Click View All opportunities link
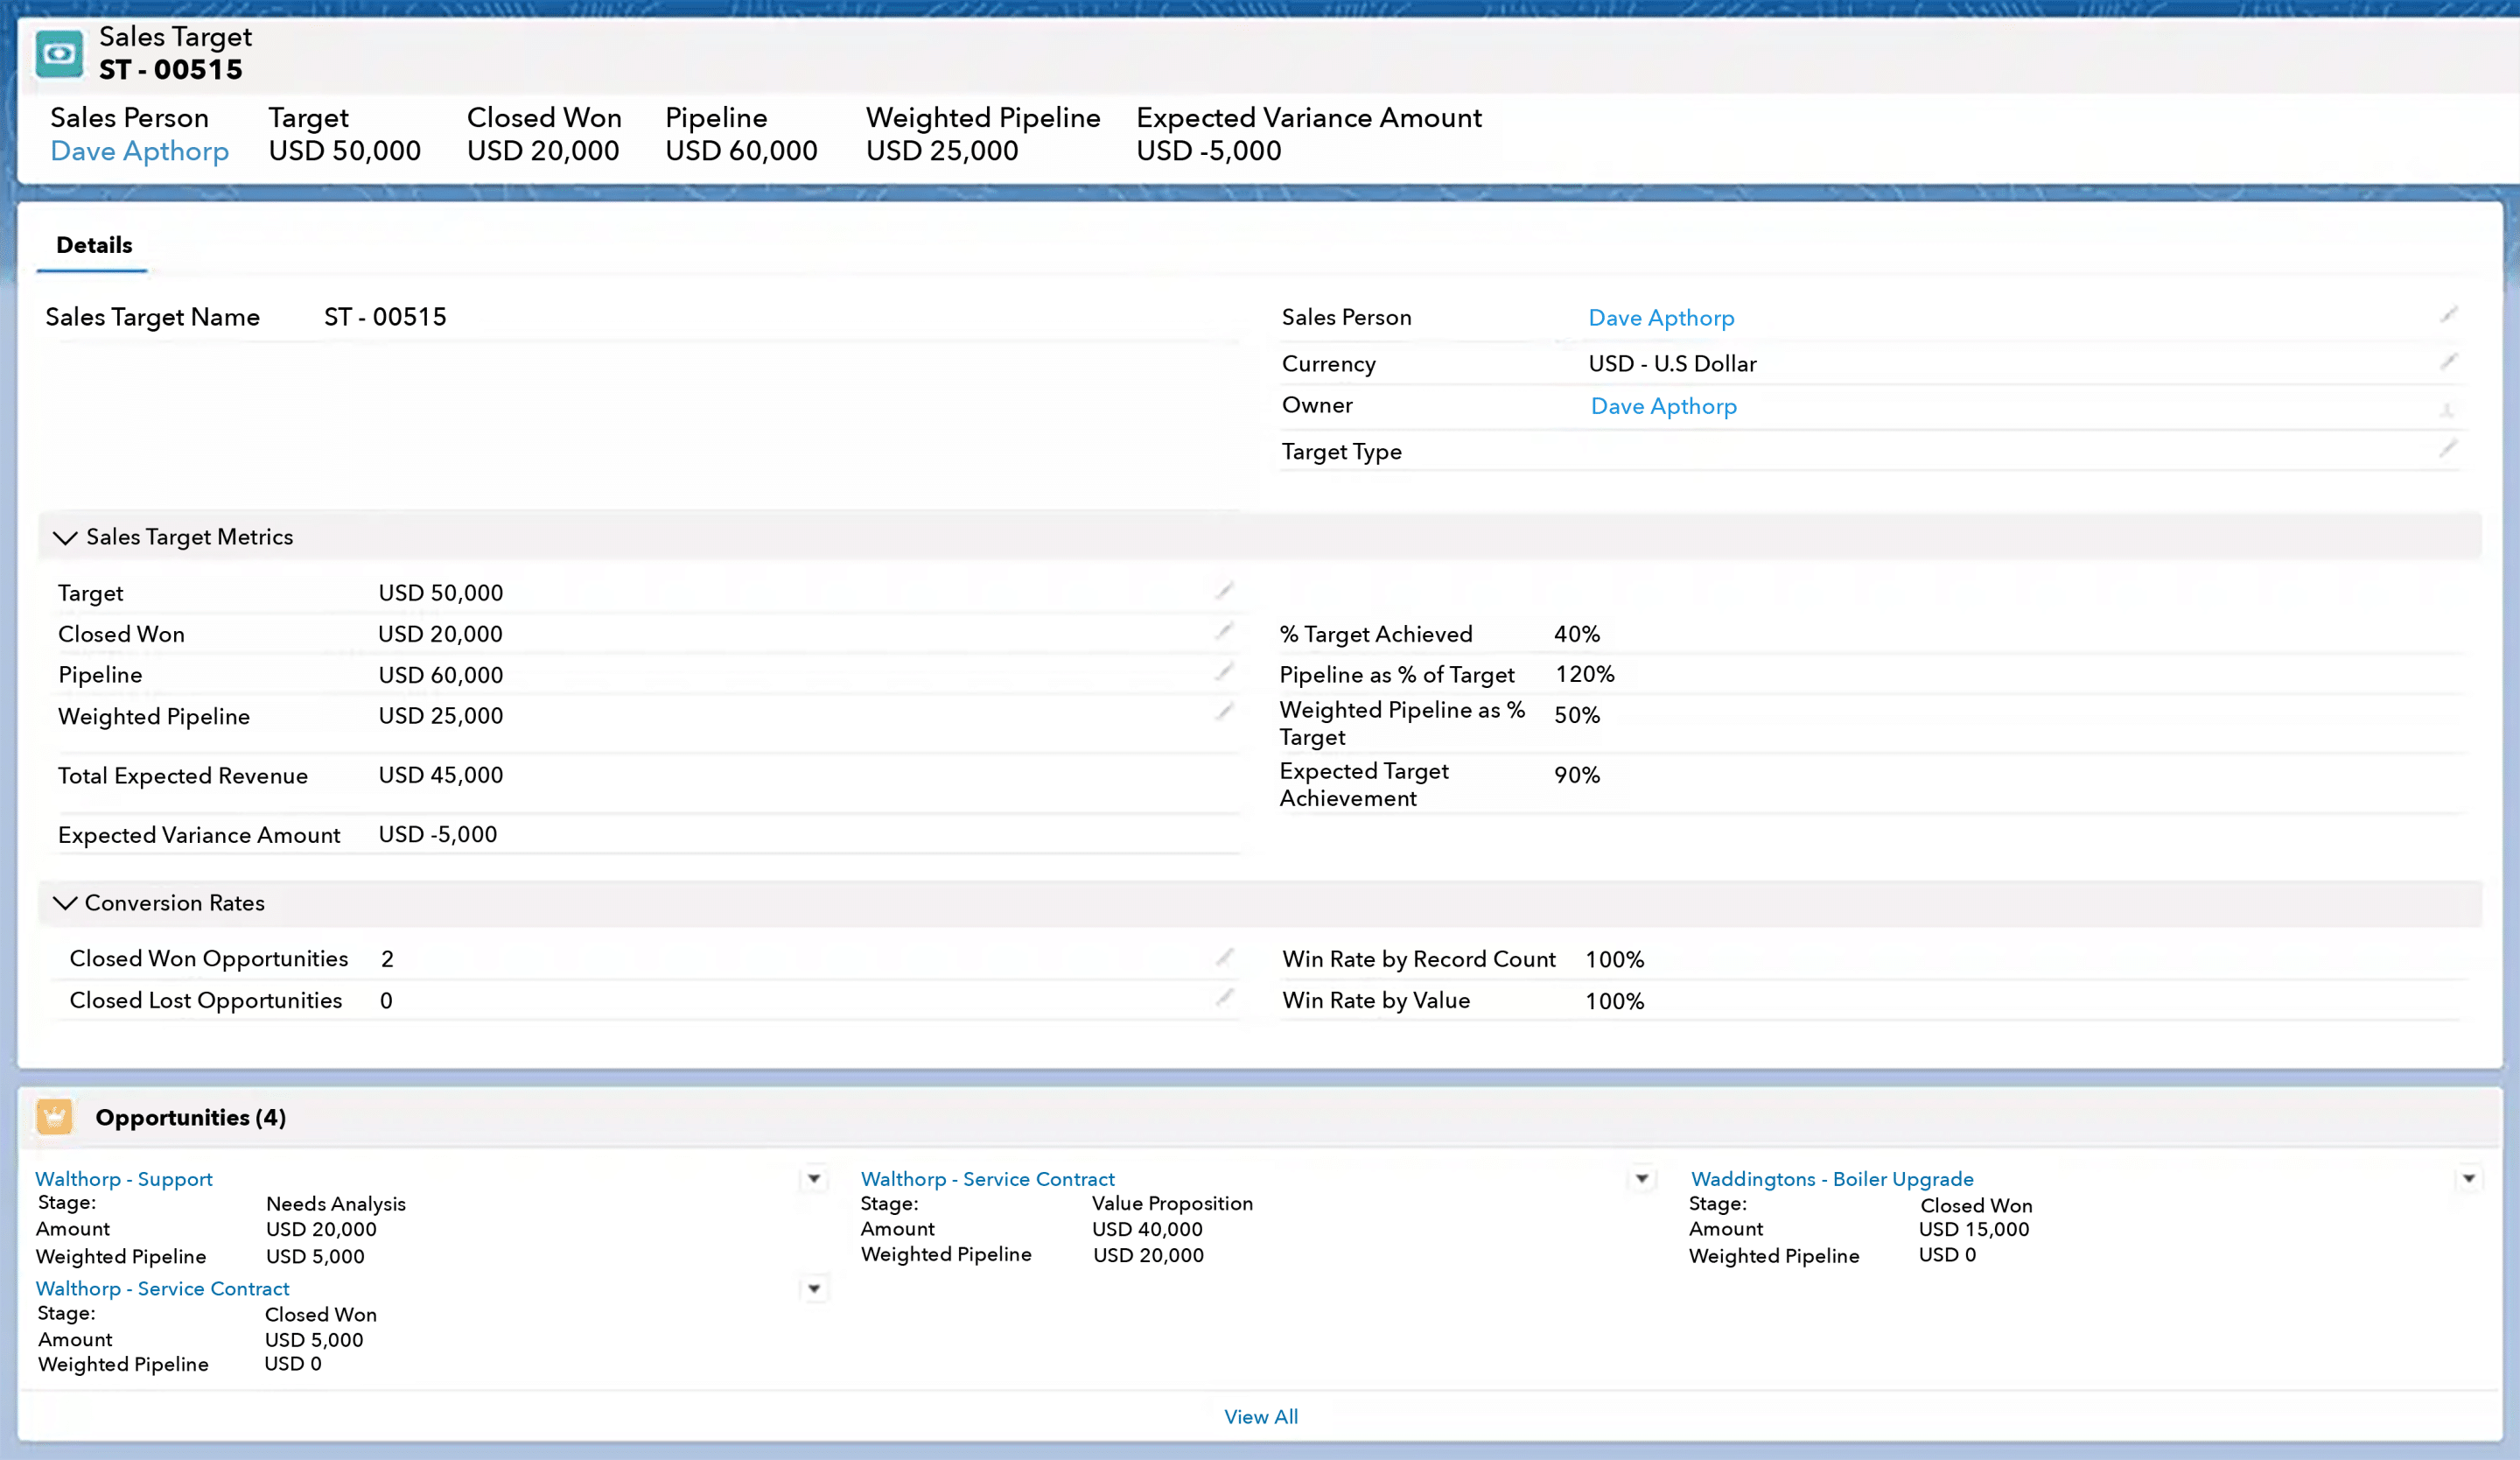 [x=1260, y=1416]
